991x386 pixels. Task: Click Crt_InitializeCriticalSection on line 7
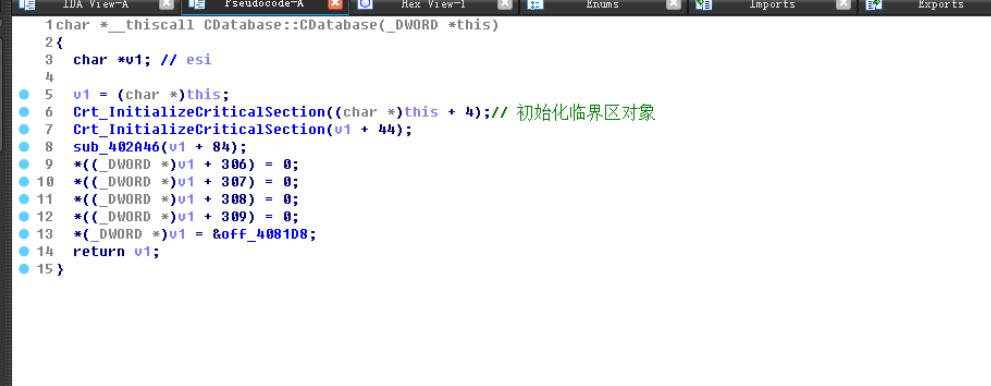[199, 130]
